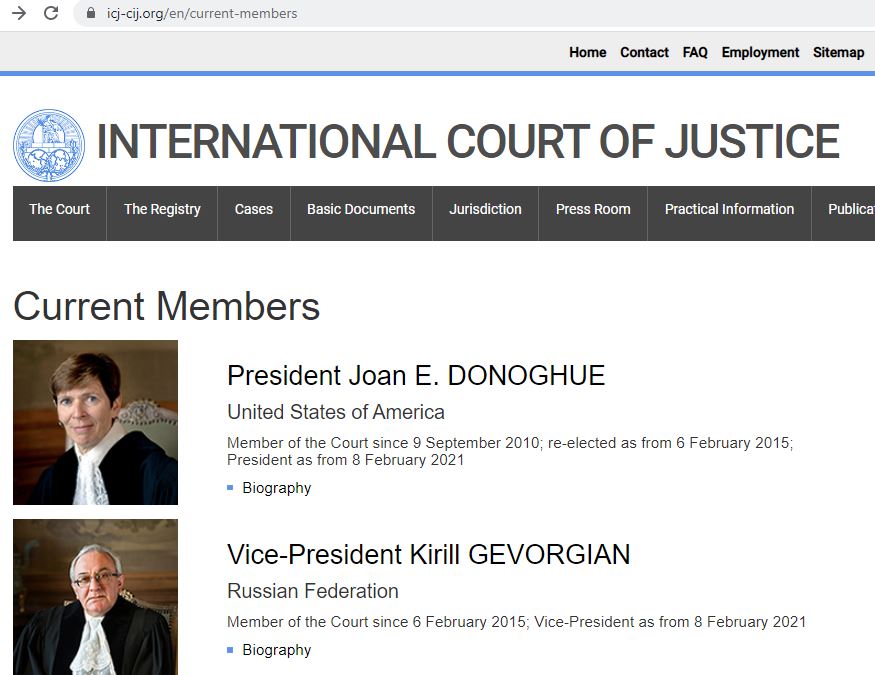Click the ICJ emblem logo
This screenshot has height=675, width=875.
click(49, 145)
